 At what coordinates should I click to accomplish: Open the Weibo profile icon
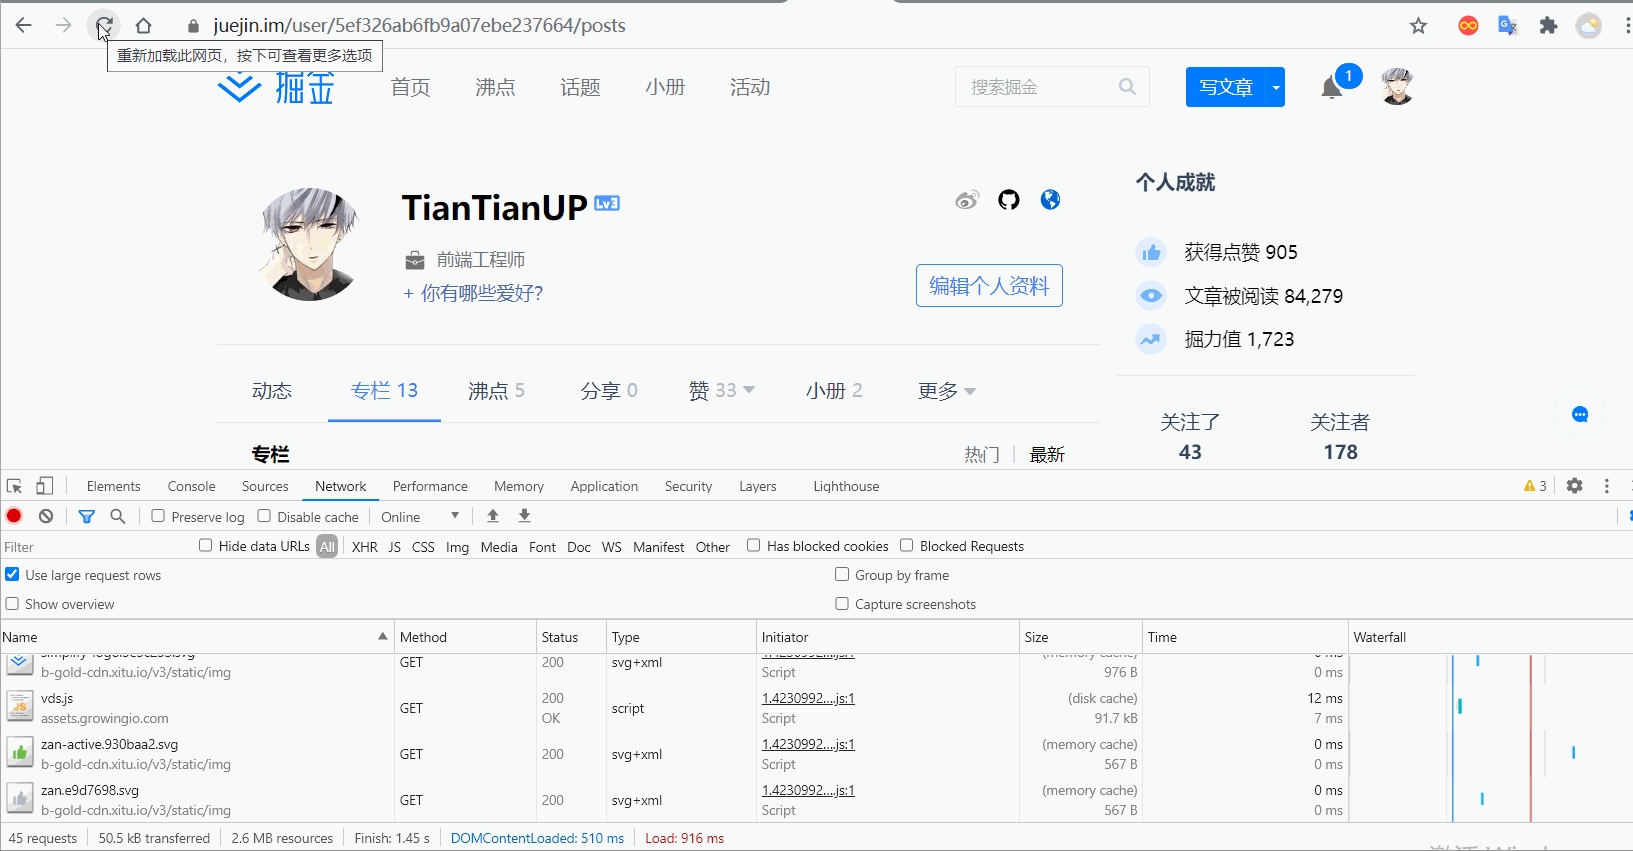966,200
